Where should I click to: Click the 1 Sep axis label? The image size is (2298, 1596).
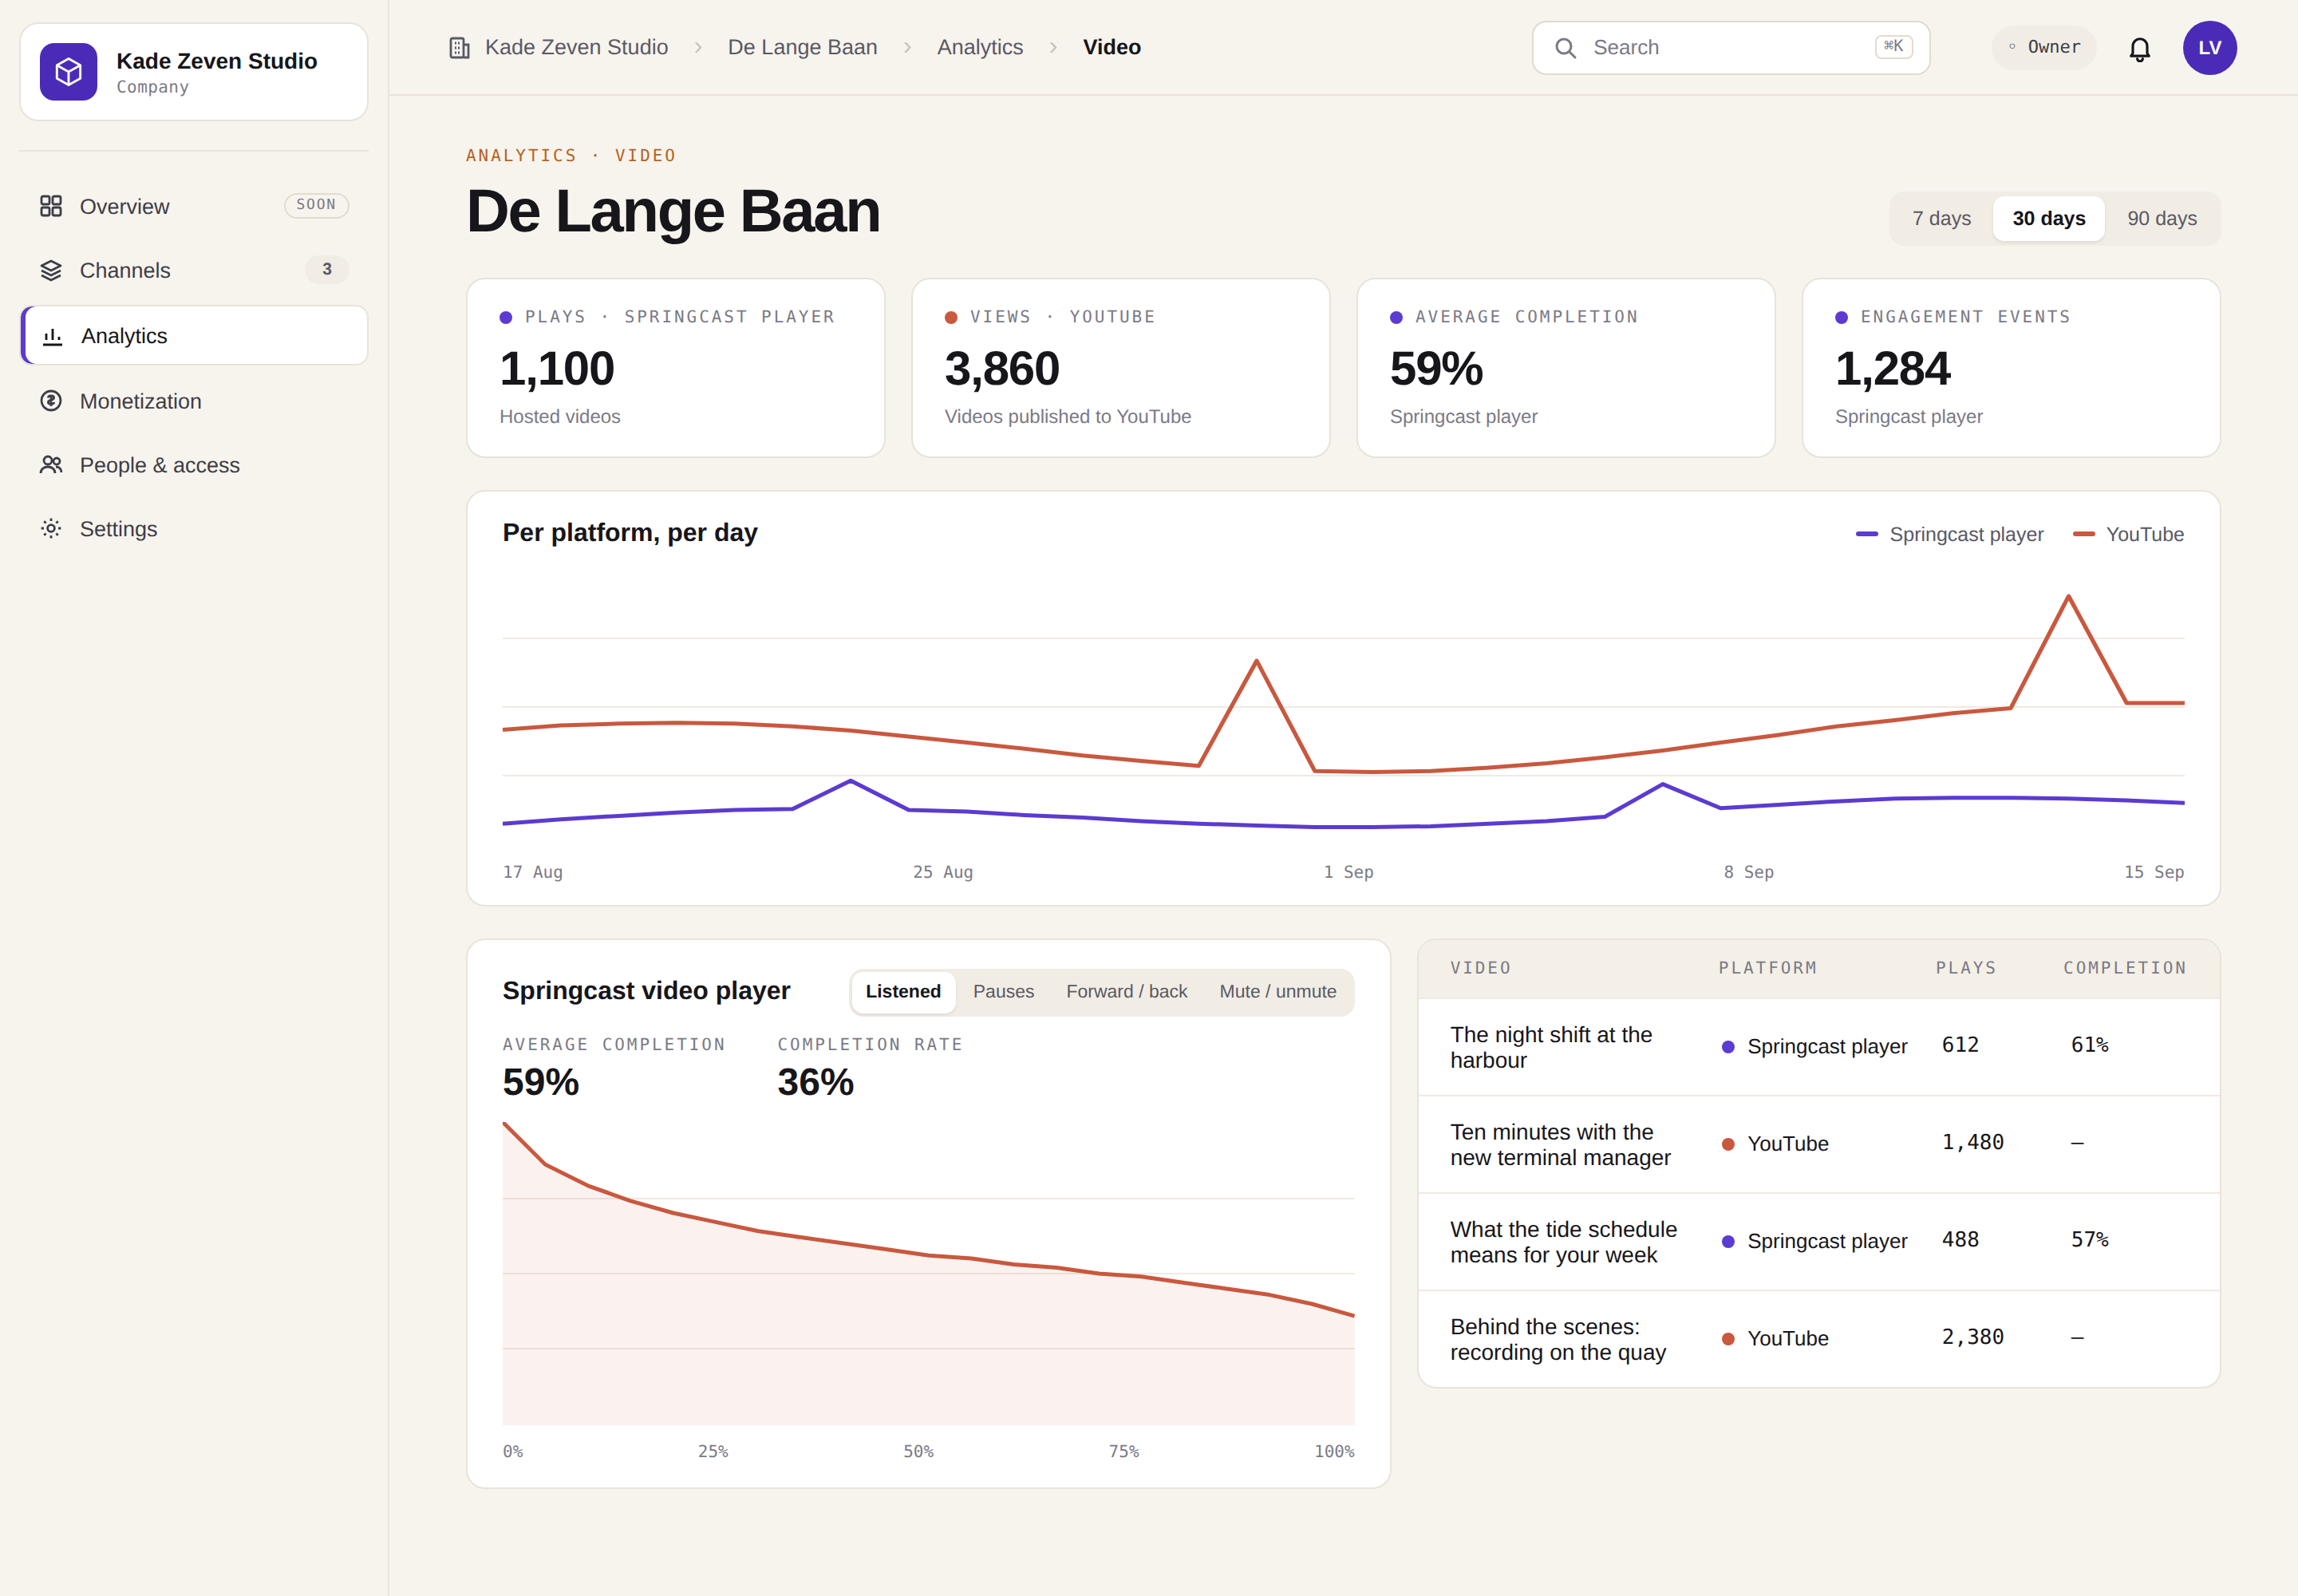(1348, 872)
